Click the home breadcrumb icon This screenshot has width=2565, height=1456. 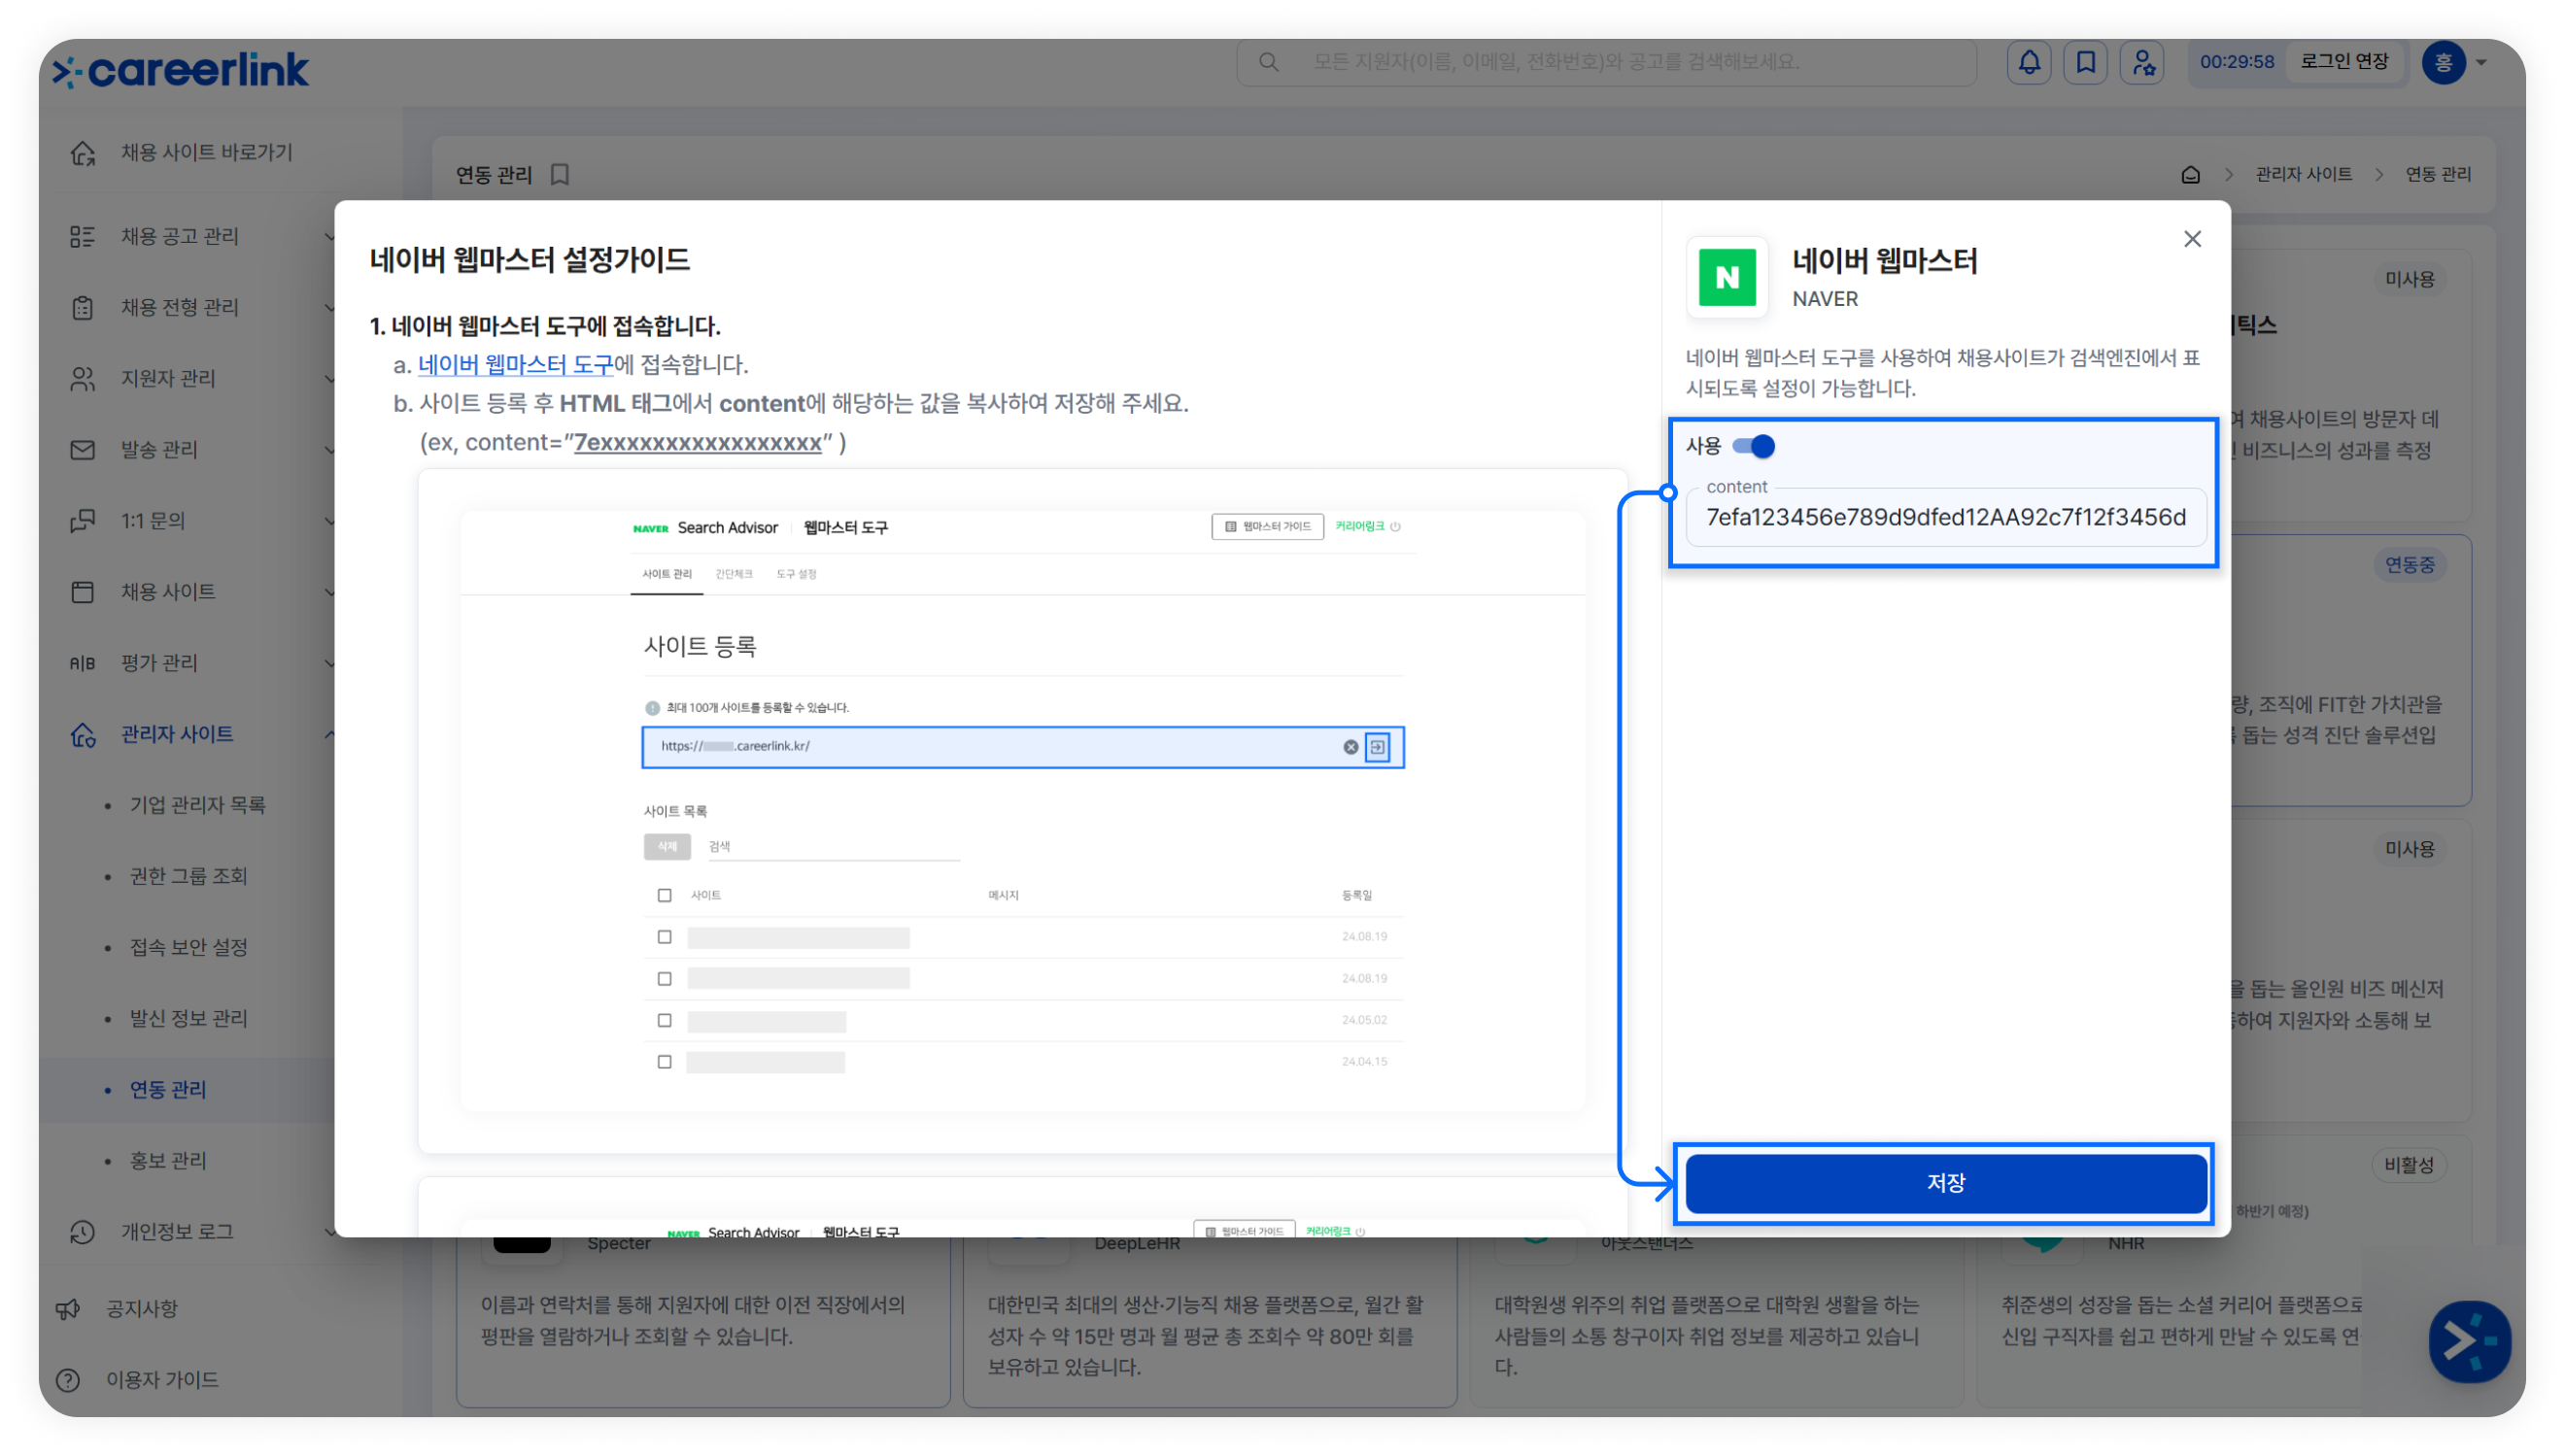click(x=2190, y=174)
